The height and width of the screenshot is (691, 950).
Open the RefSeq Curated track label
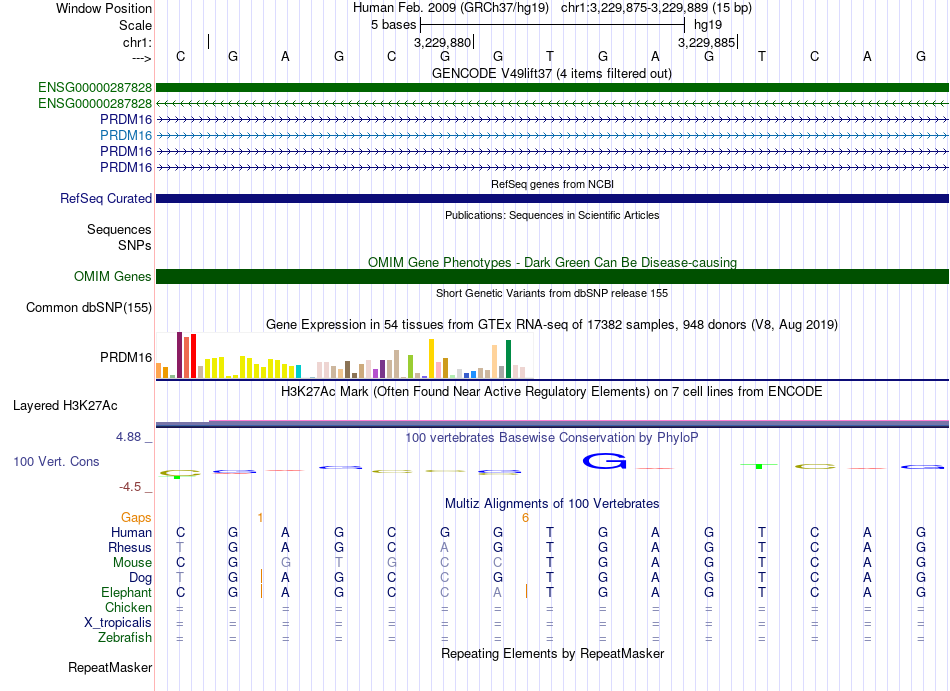coord(106,199)
